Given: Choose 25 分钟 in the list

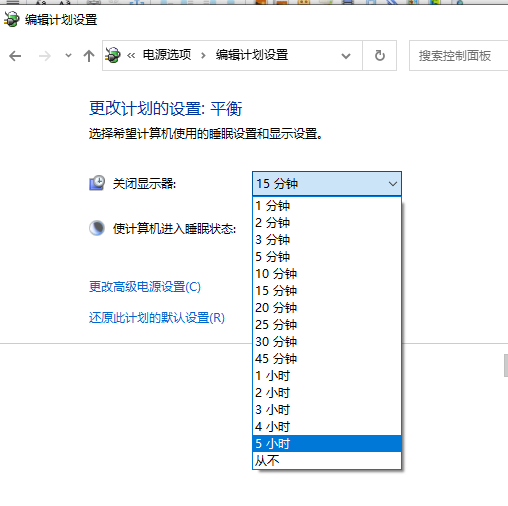Looking at the screenshot, I should point(327,324).
